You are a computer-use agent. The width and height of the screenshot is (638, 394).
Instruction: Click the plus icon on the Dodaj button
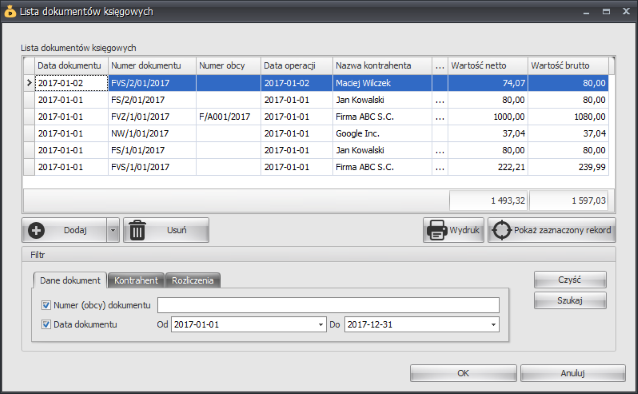[36, 230]
